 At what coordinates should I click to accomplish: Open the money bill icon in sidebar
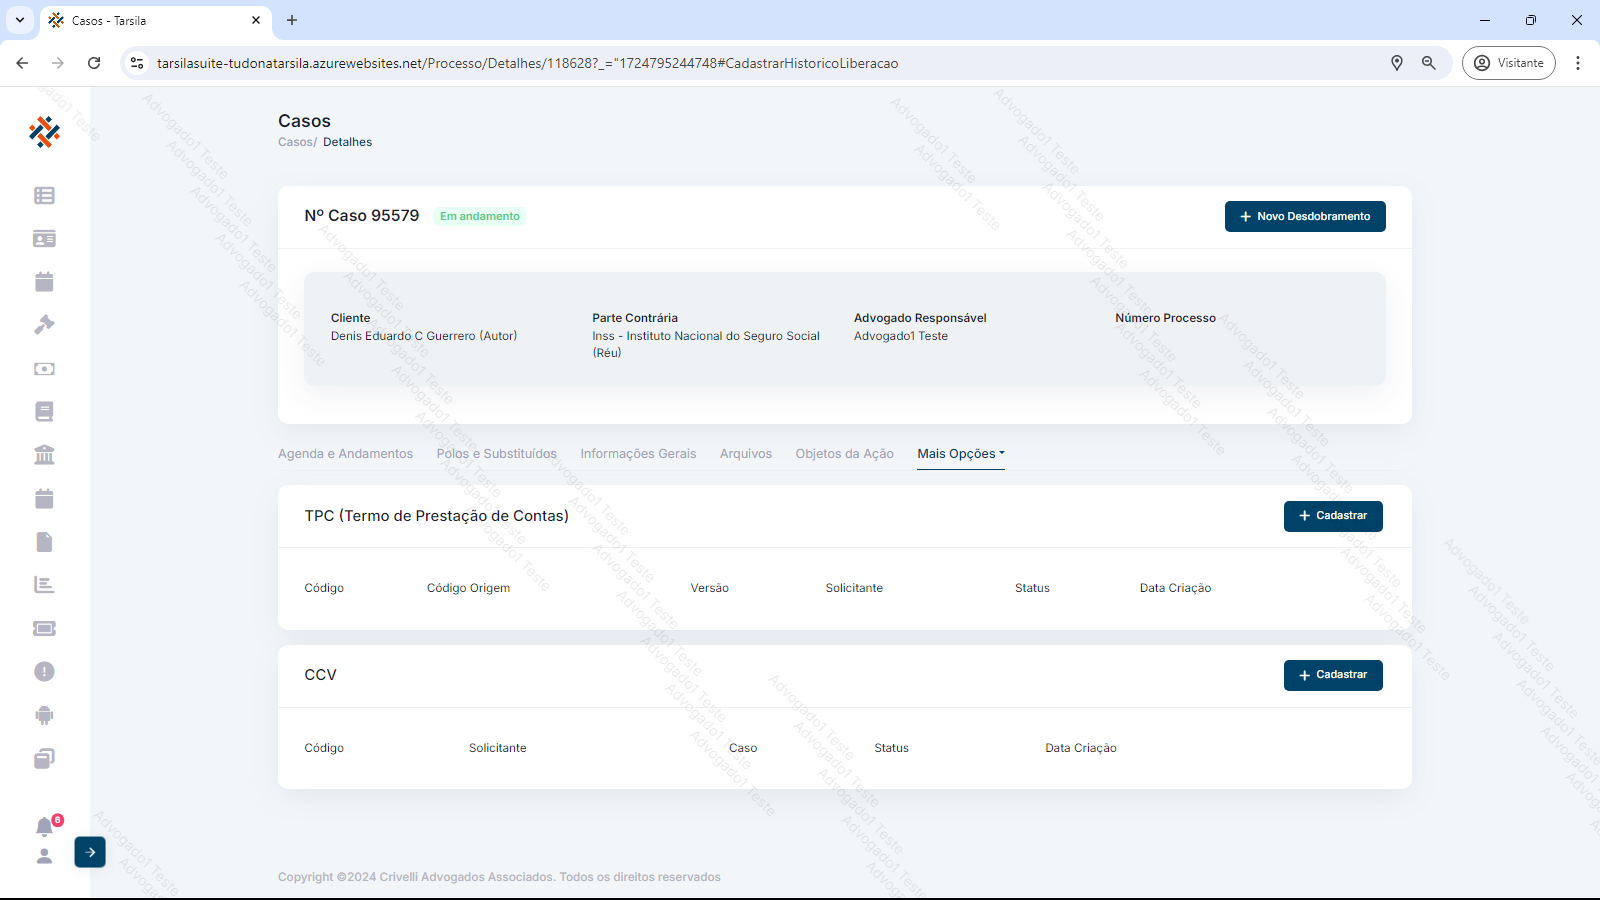point(44,369)
